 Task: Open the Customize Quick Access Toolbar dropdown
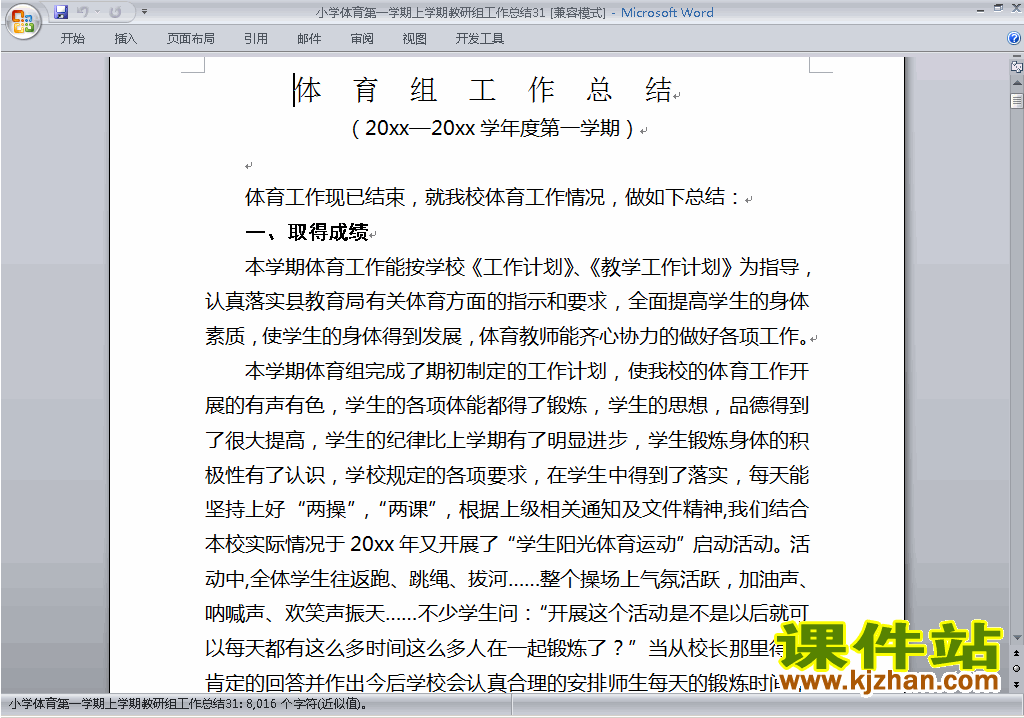point(144,12)
